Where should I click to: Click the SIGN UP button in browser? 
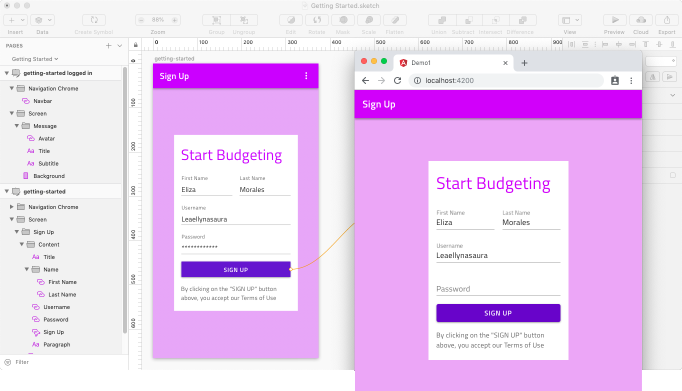coord(498,313)
